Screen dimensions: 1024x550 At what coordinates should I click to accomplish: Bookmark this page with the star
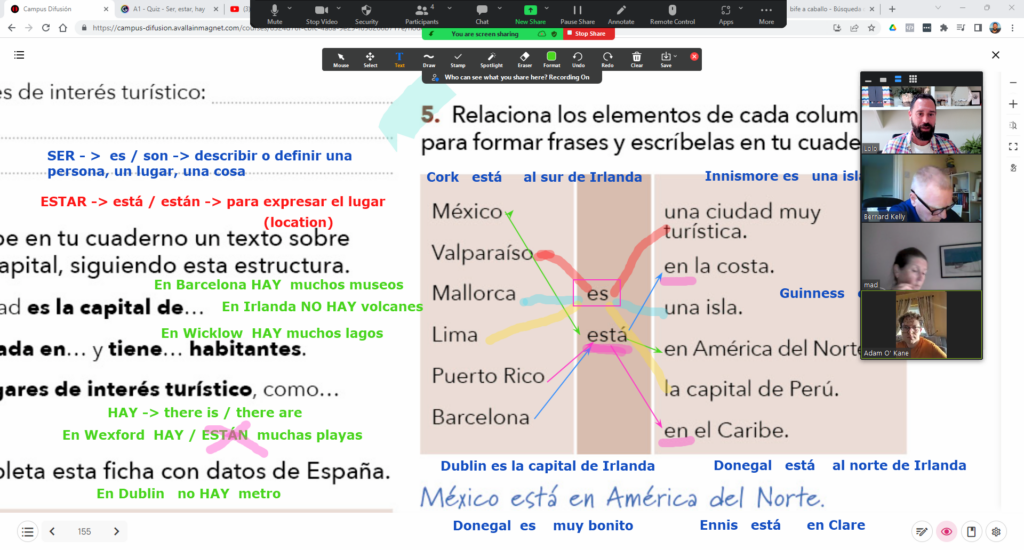[871, 28]
